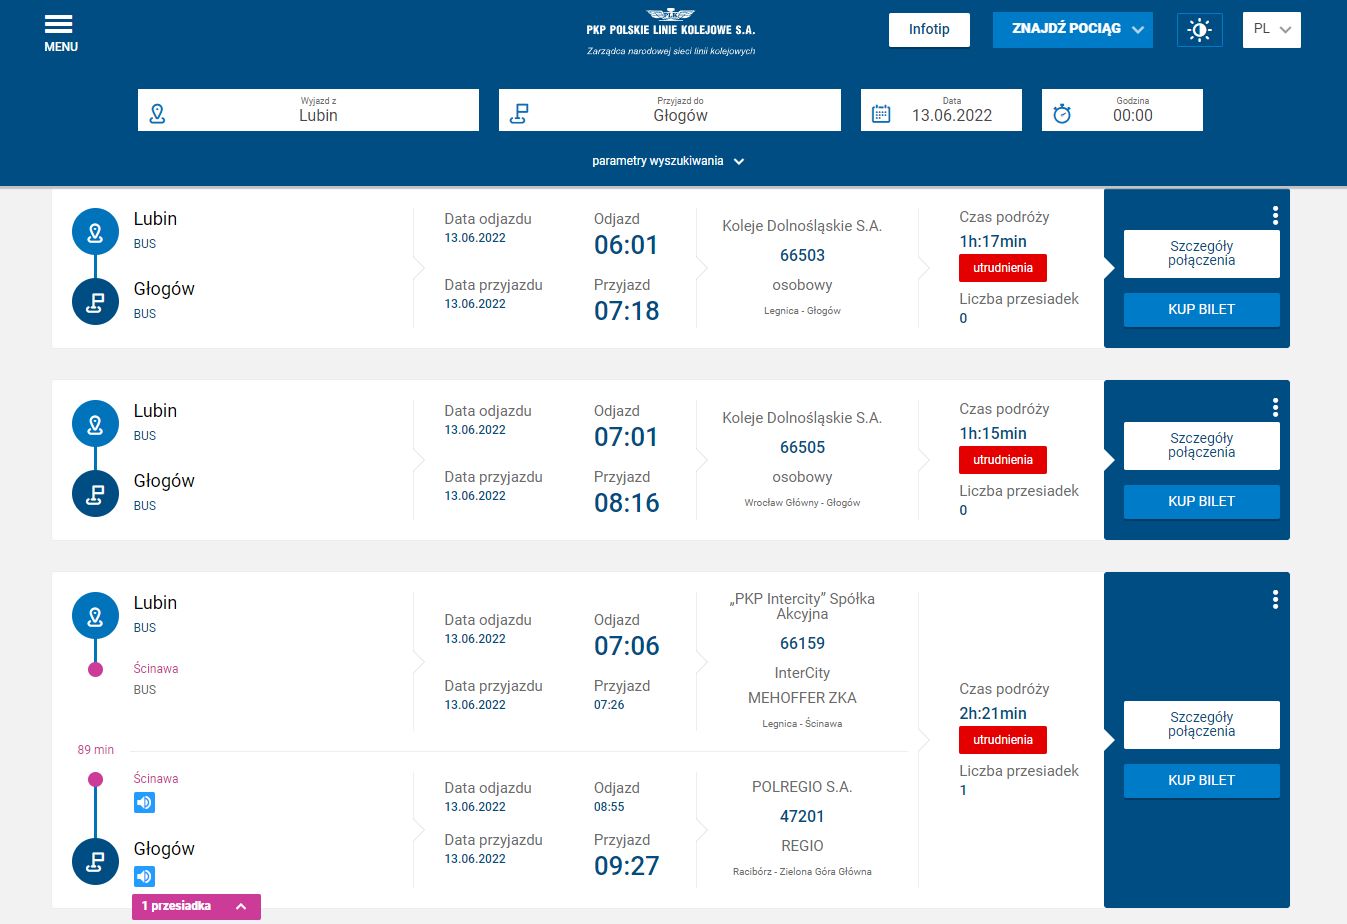Toggle the high contrast mode icon
The height and width of the screenshot is (924, 1347).
pyautogui.click(x=1199, y=30)
